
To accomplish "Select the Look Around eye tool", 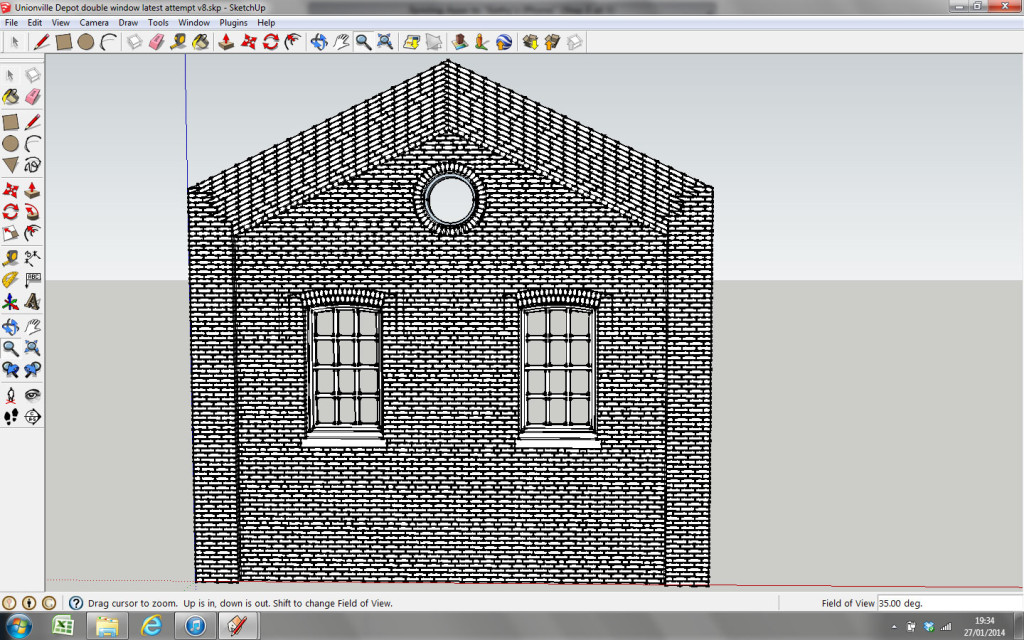I will tap(32, 396).
